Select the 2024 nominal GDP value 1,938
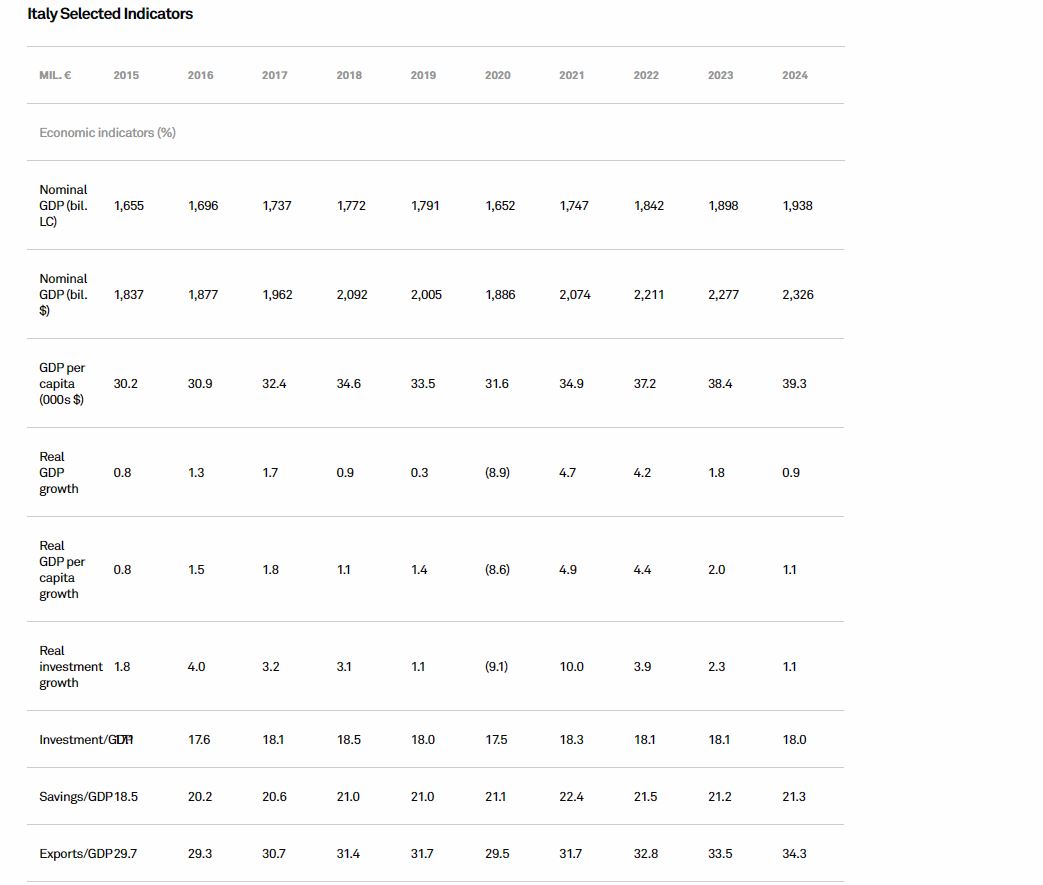Viewport: 1043px width, 885px height. coord(797,205)
